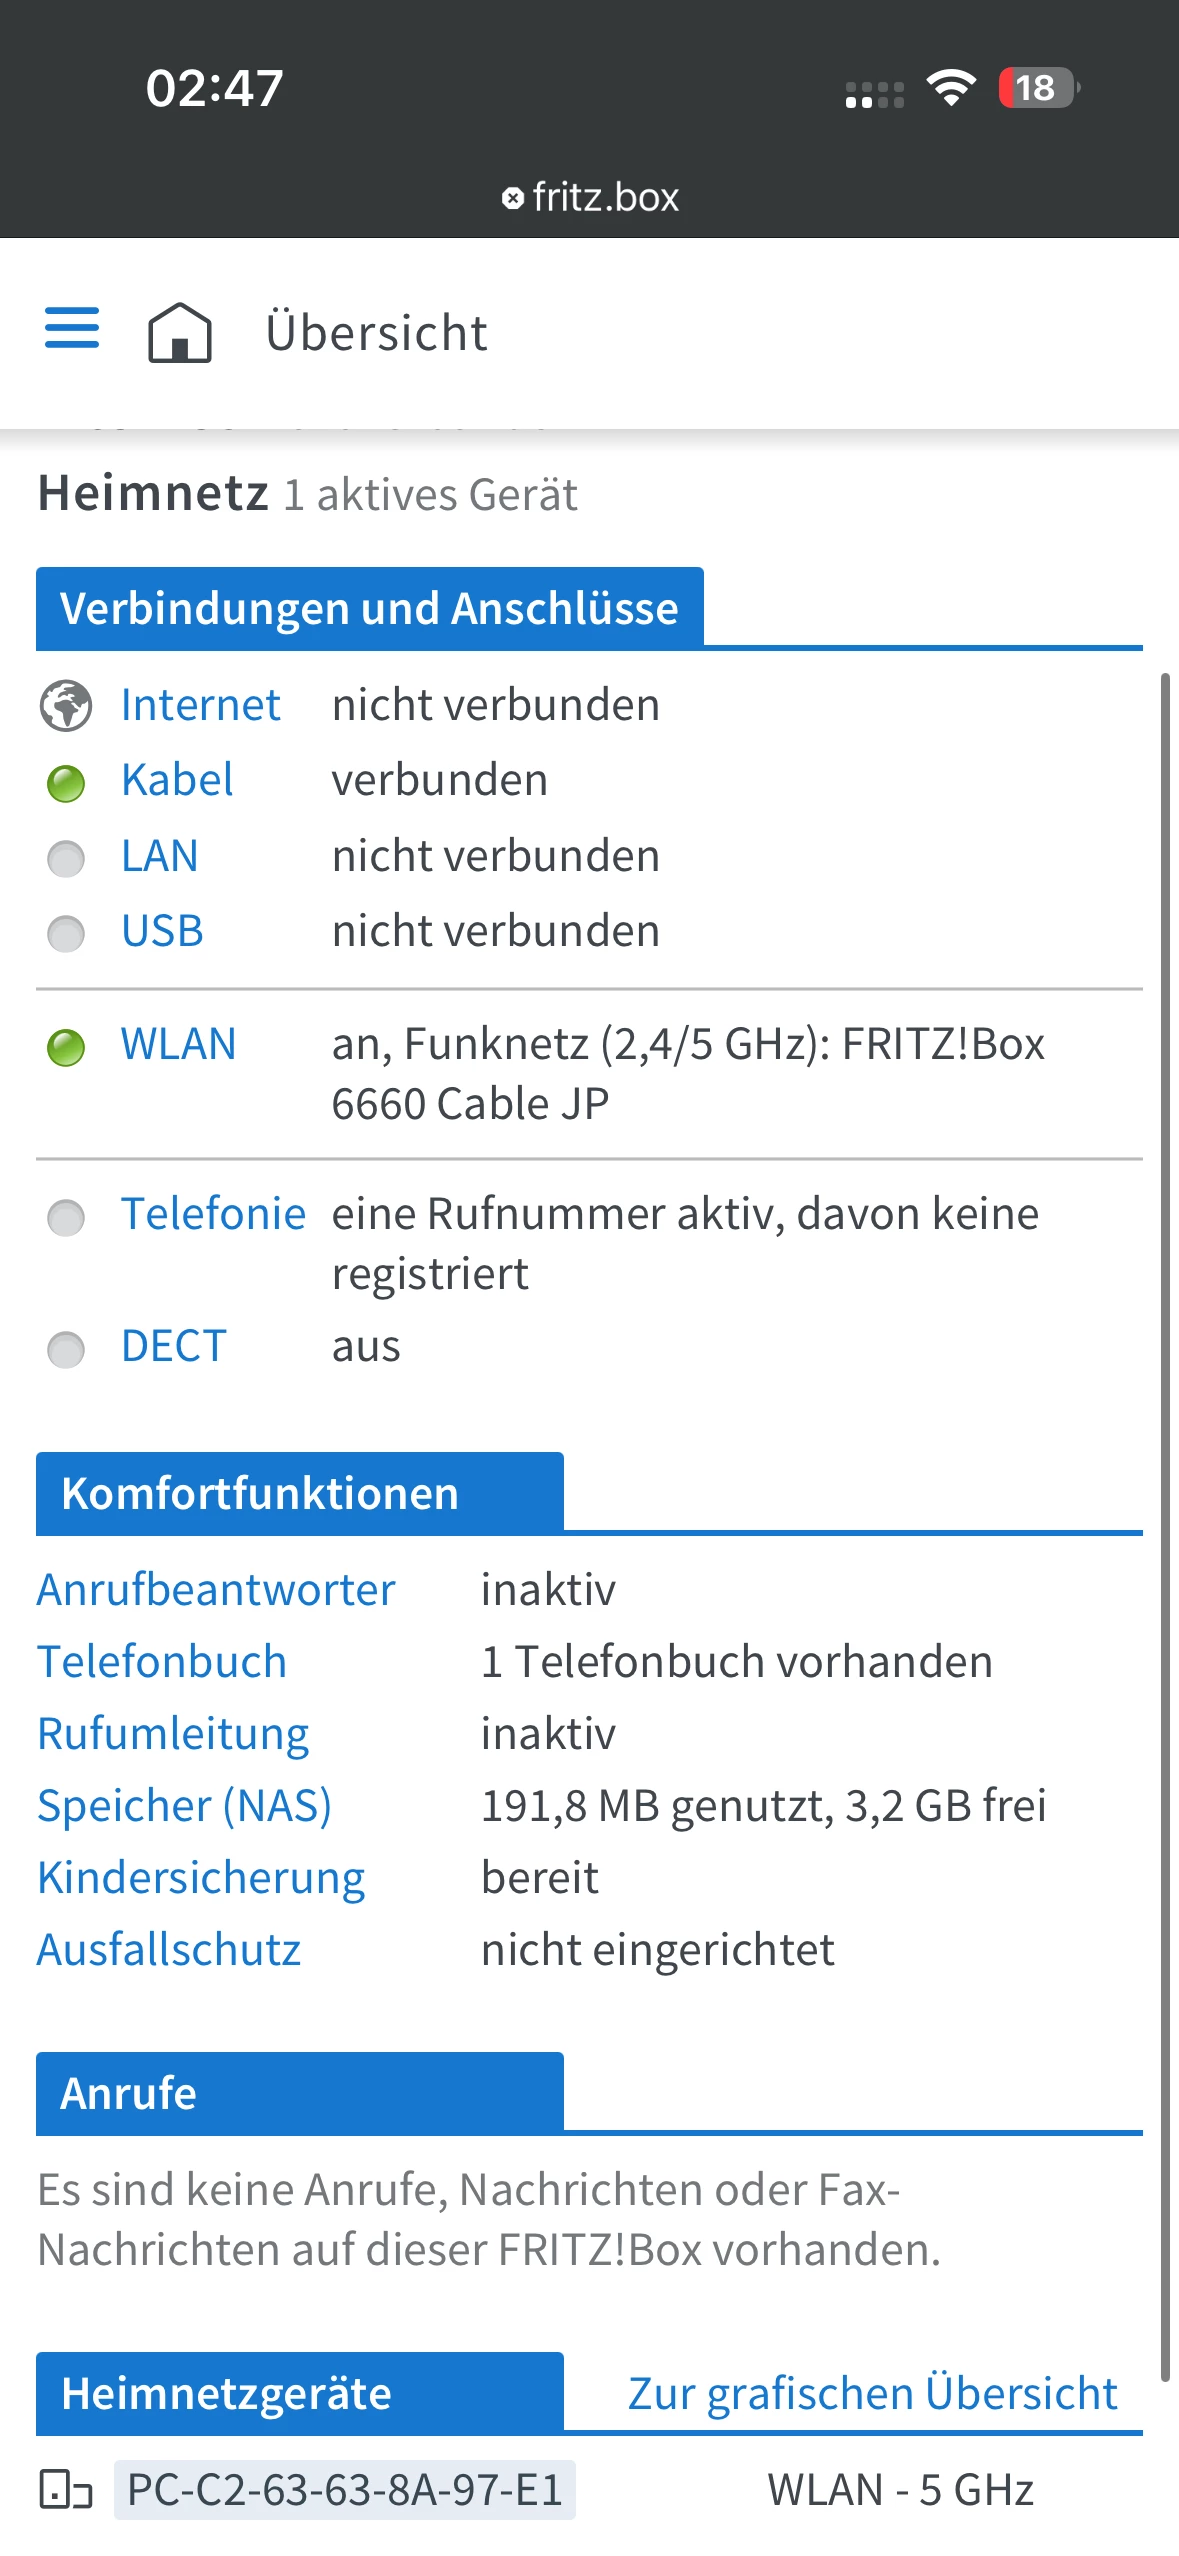The image size is (1179, 2556).
Task: Tap the grey DECT status indicator
Action: tap(66, 1349)
